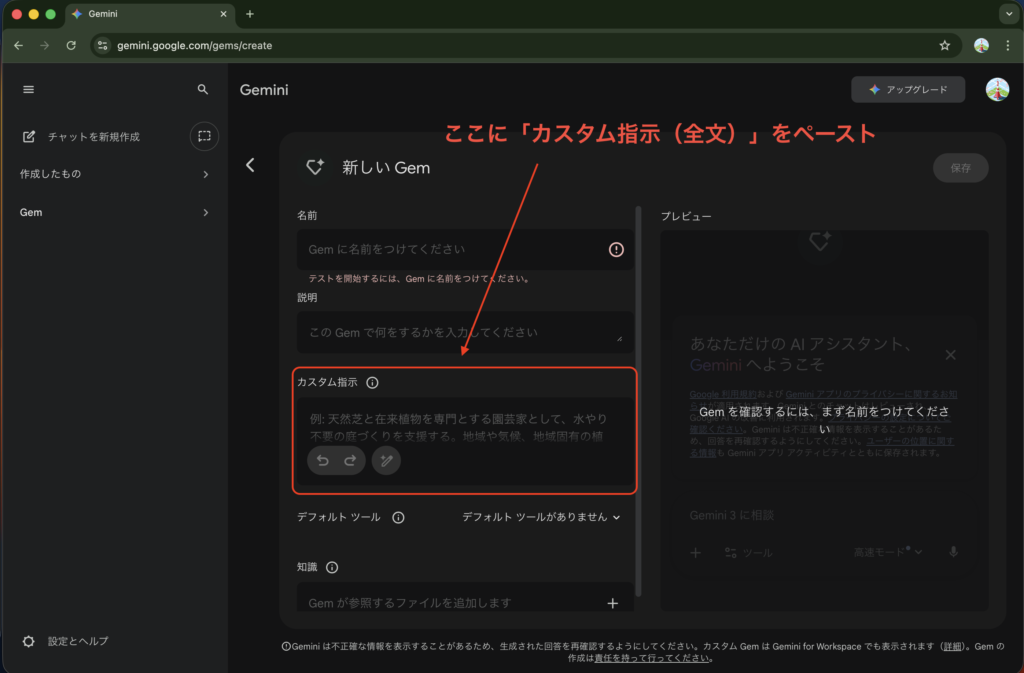Click the magic wand rewrite icon
Screen dimensions: 1024x673
point(386,460)
